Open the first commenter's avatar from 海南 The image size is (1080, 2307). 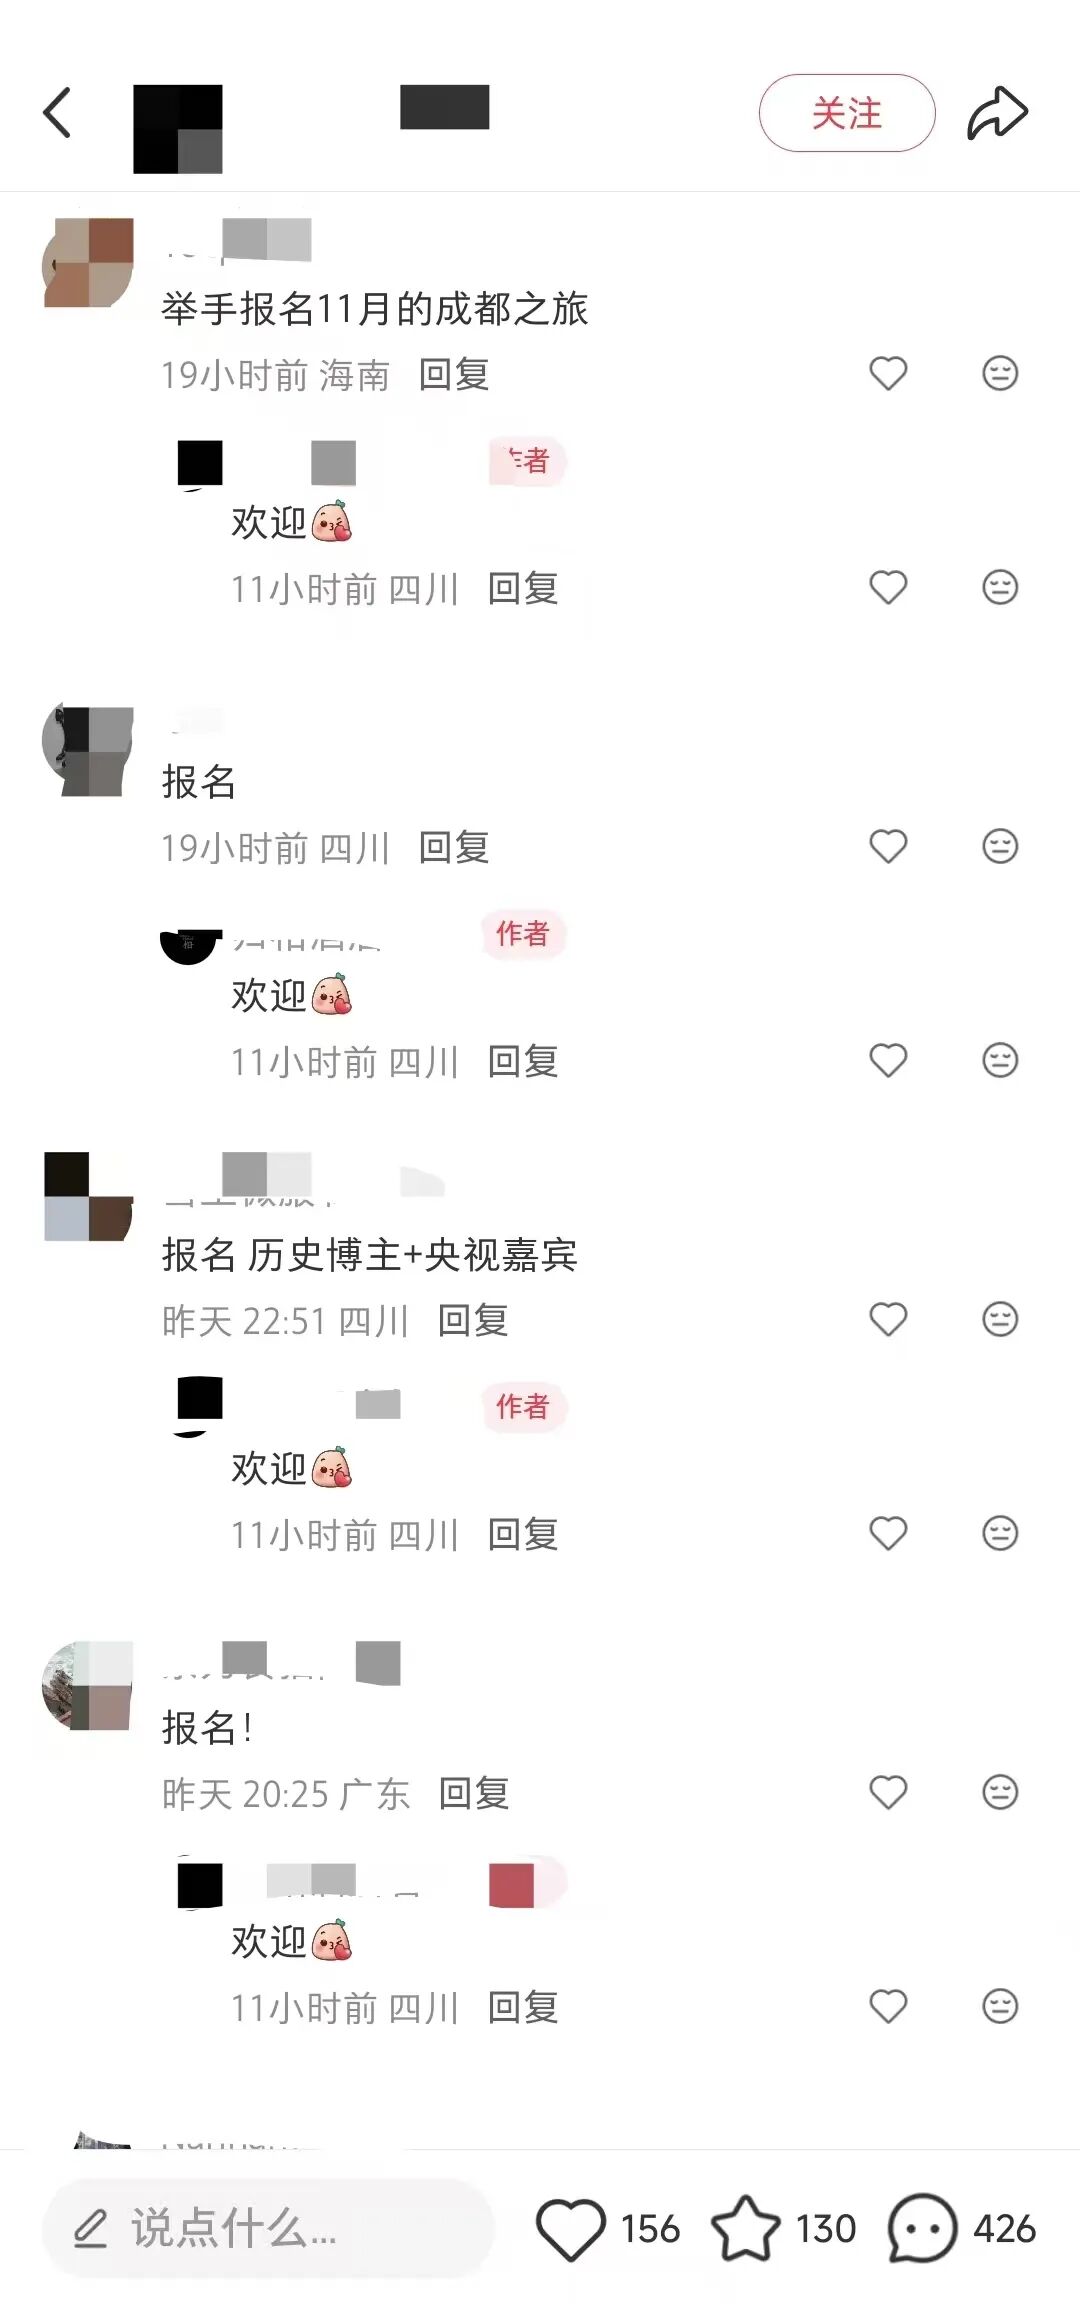pyautogui.click(x=89, y=263)
